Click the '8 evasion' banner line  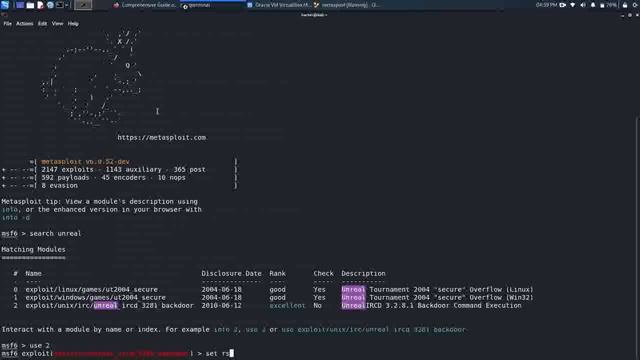59,185
